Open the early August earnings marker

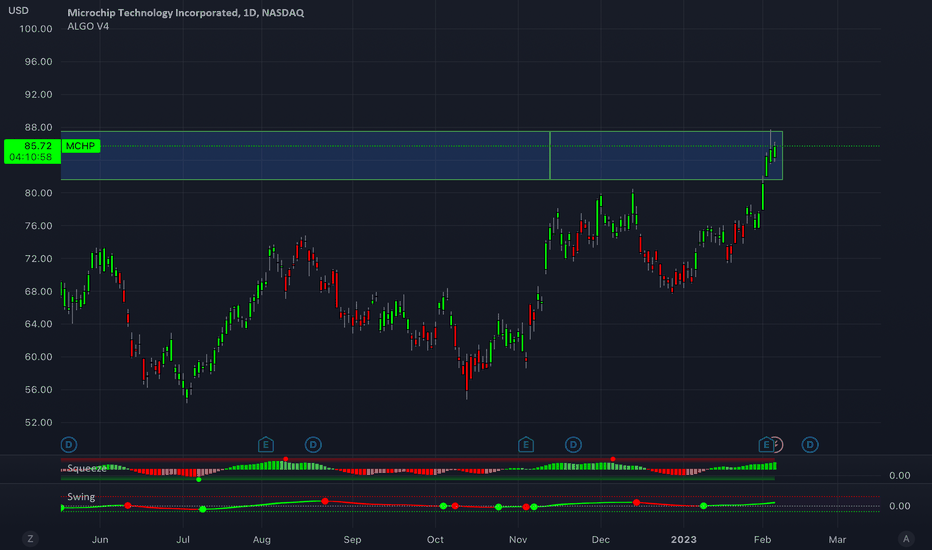tap(266, 444)
